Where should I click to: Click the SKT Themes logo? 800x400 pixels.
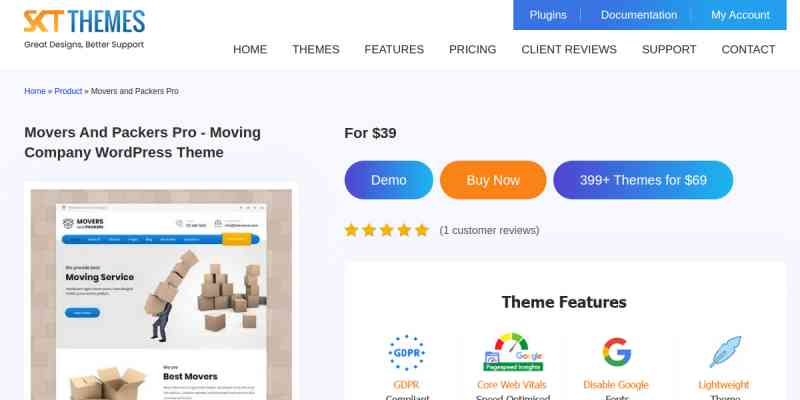point(84,30)
